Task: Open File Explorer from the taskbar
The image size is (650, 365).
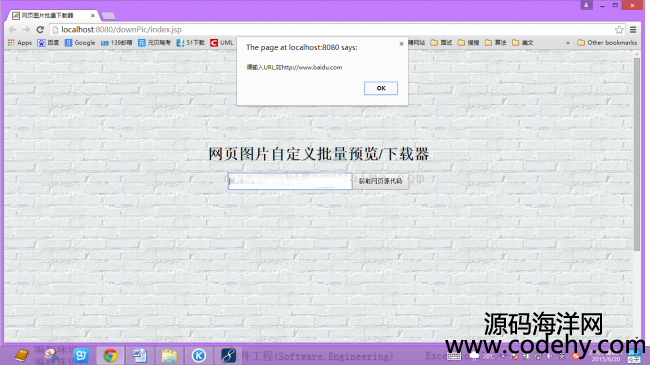Action: [169, 355]
